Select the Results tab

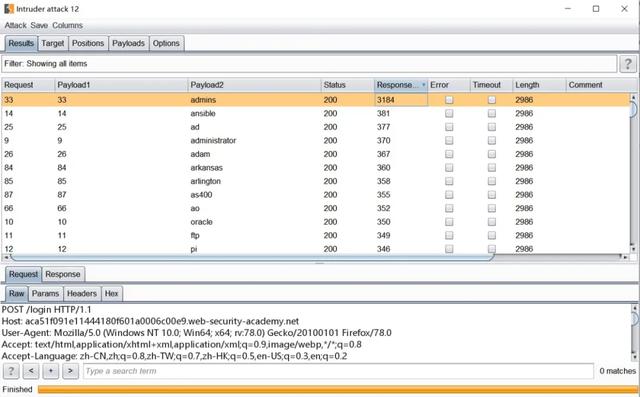[x=21, y=43]
